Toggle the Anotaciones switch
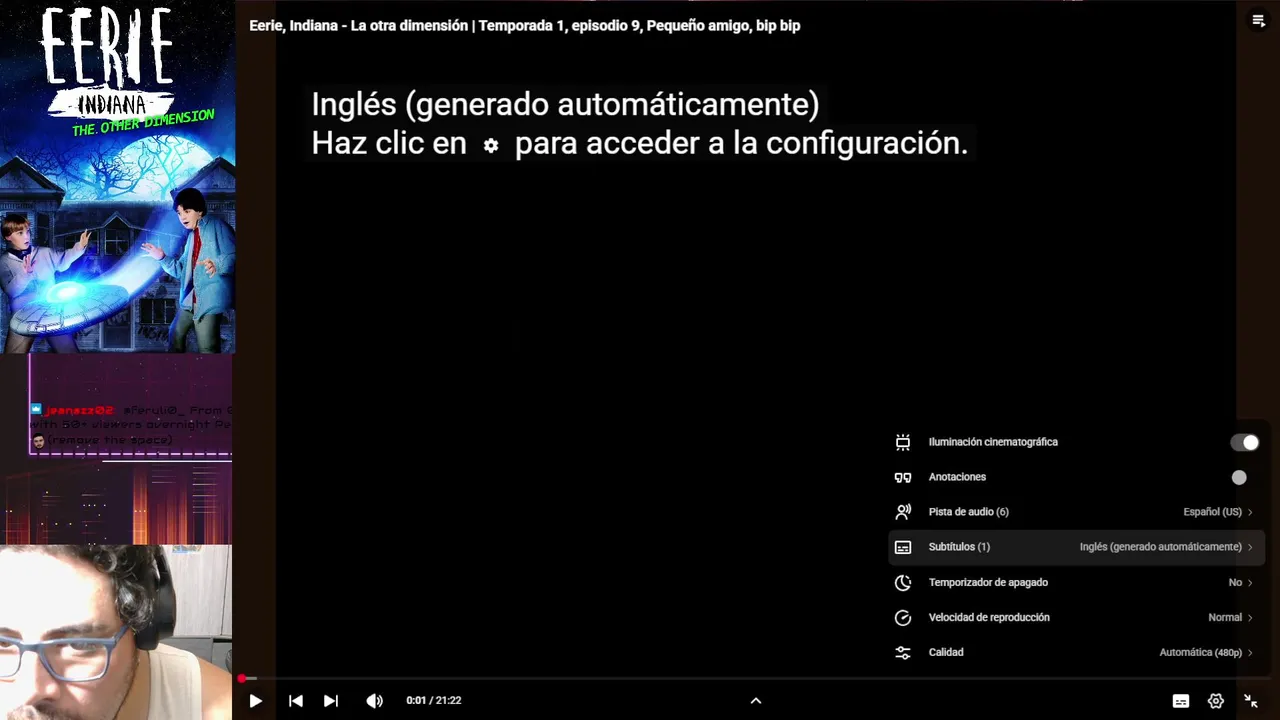Screen dimensions: 1280x720 tap(1239, 478)
